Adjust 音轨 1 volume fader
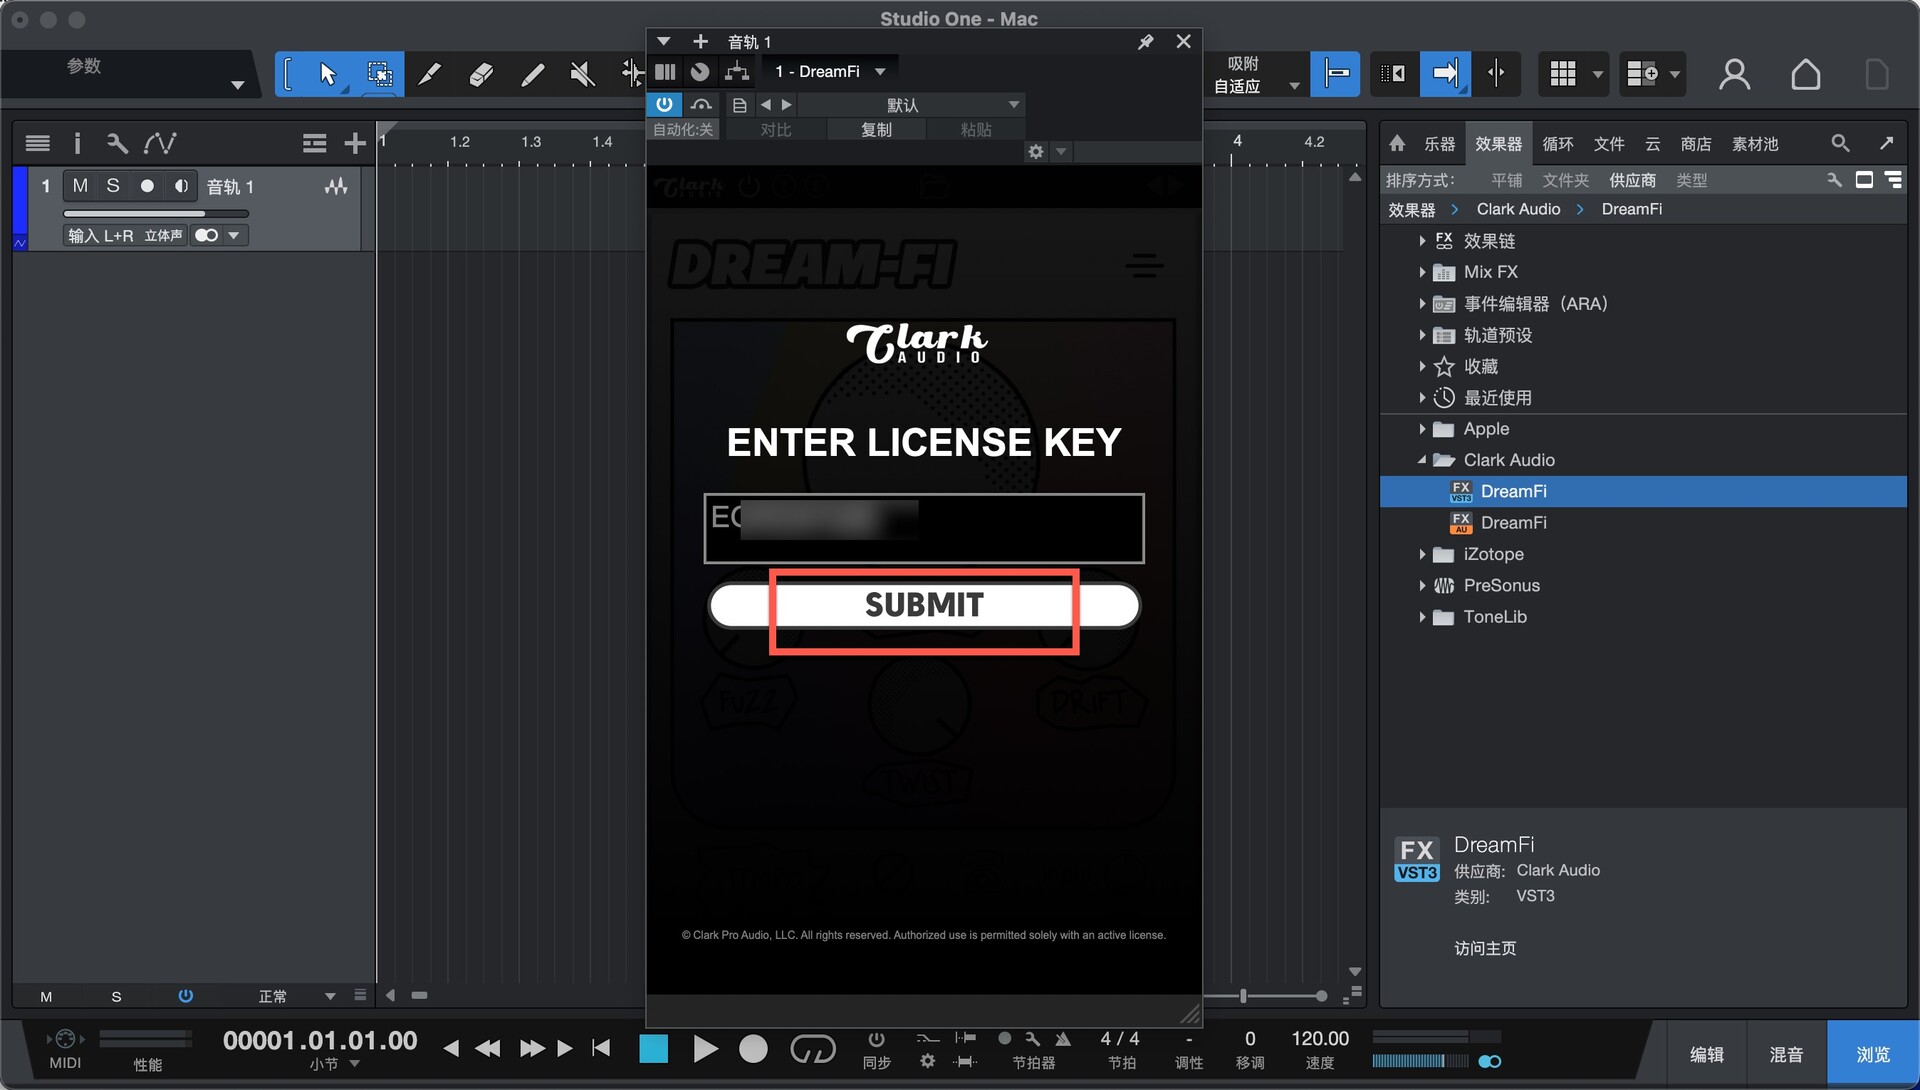Viewport: 1920px width, 1090px height. point(156,213)
